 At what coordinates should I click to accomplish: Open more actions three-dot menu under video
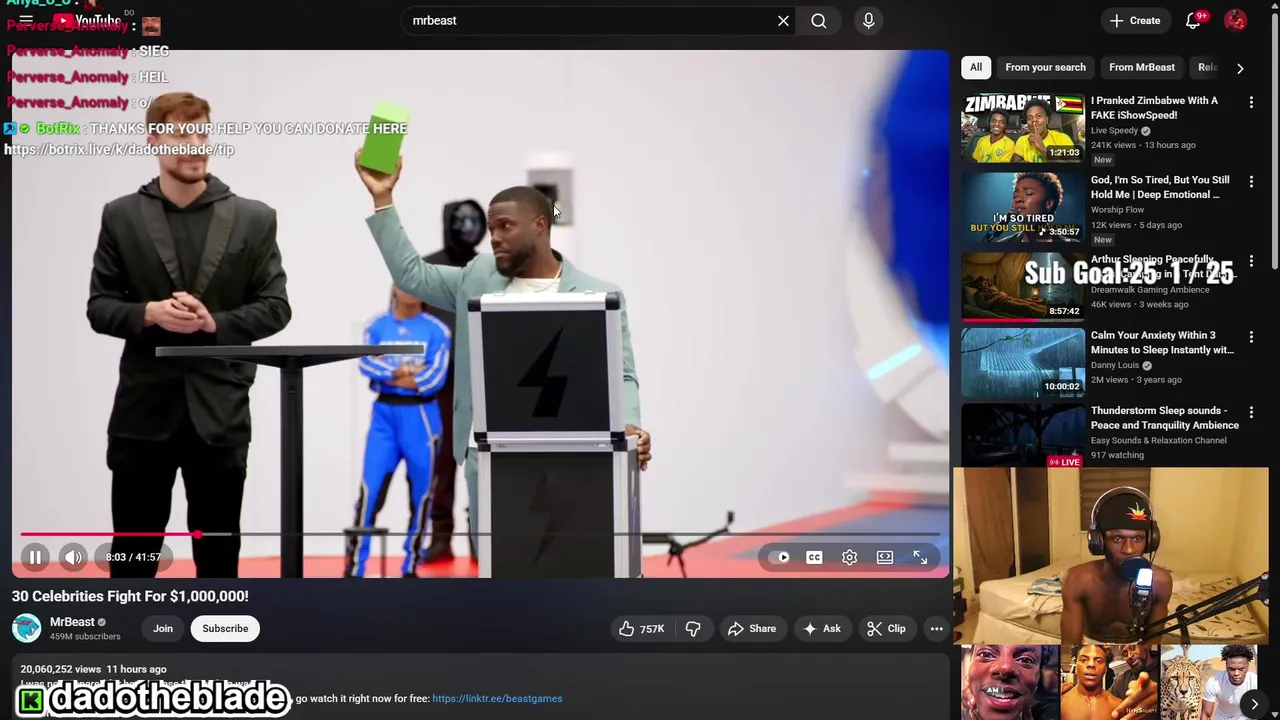point(936,628)
